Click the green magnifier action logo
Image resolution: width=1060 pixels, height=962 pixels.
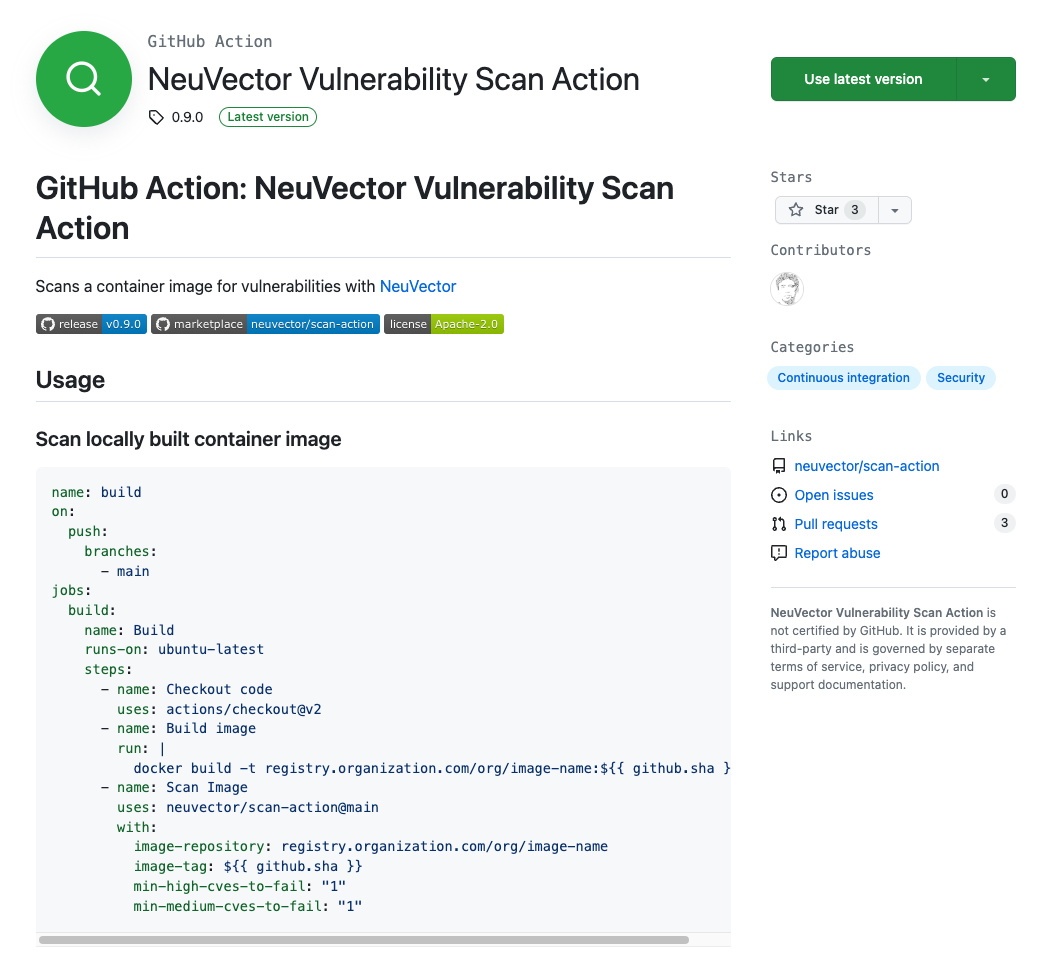point(83,79)
